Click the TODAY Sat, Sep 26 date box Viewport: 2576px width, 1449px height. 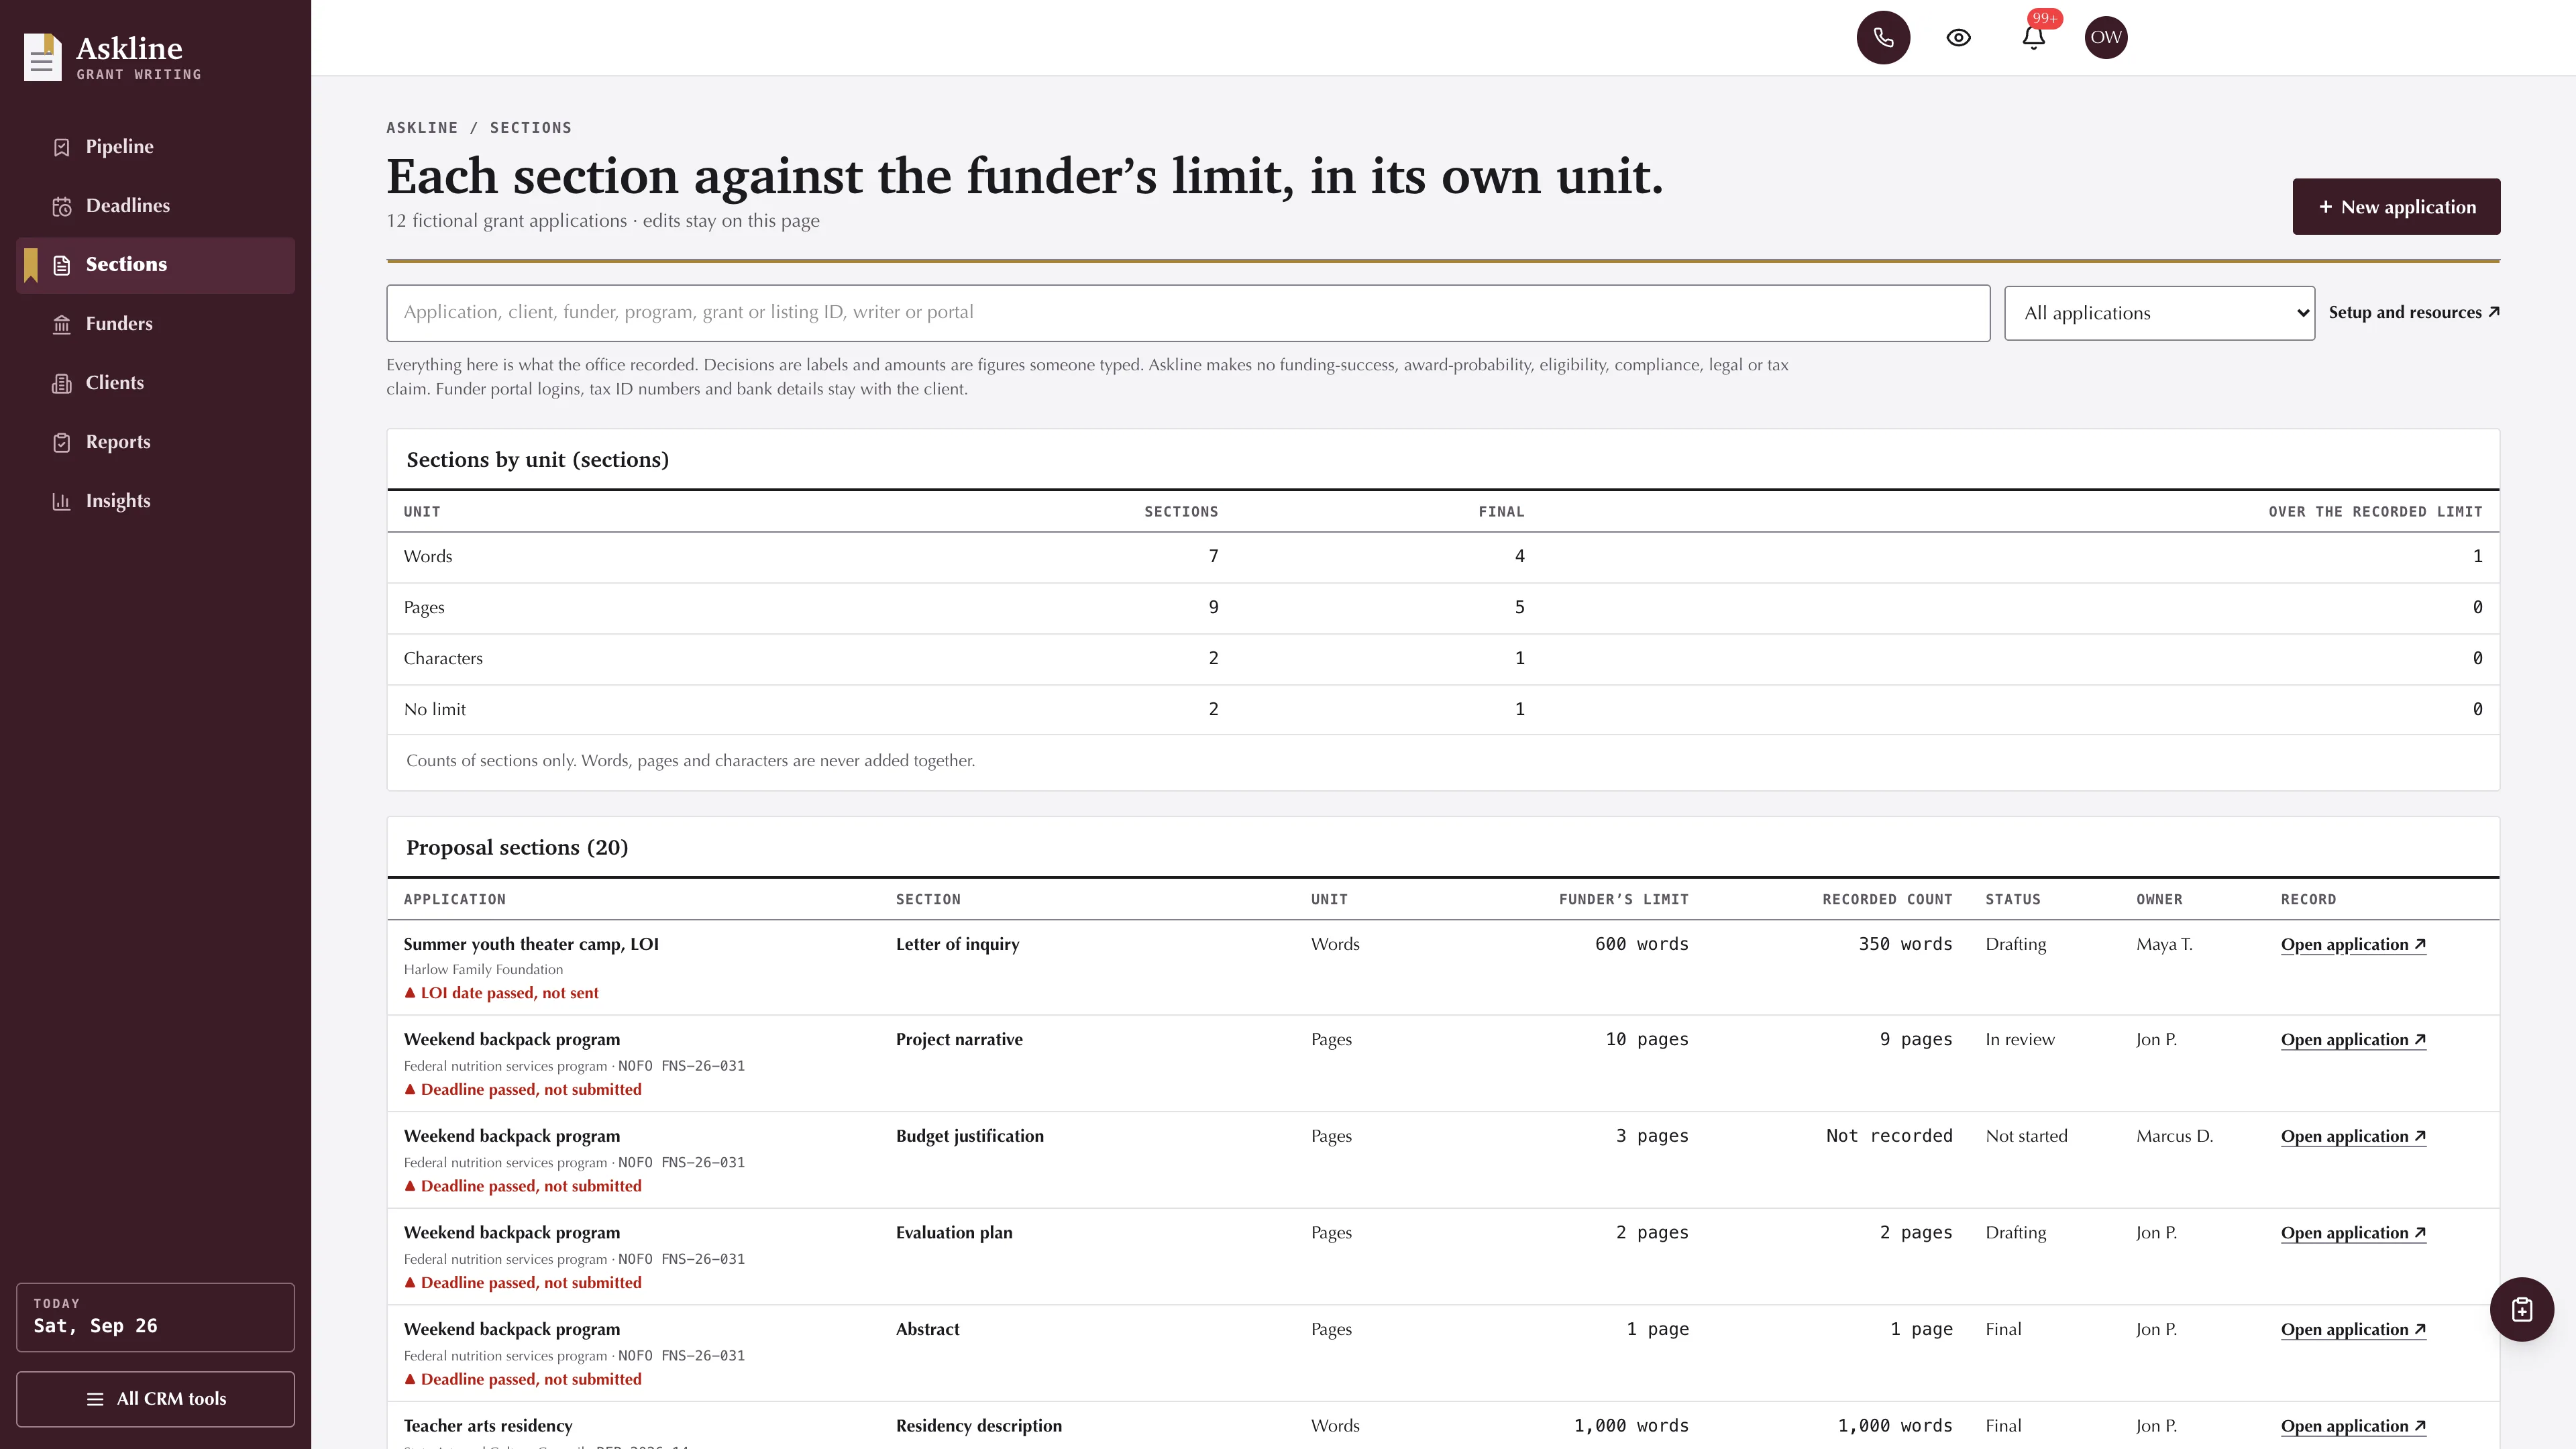click(155, 1317)
